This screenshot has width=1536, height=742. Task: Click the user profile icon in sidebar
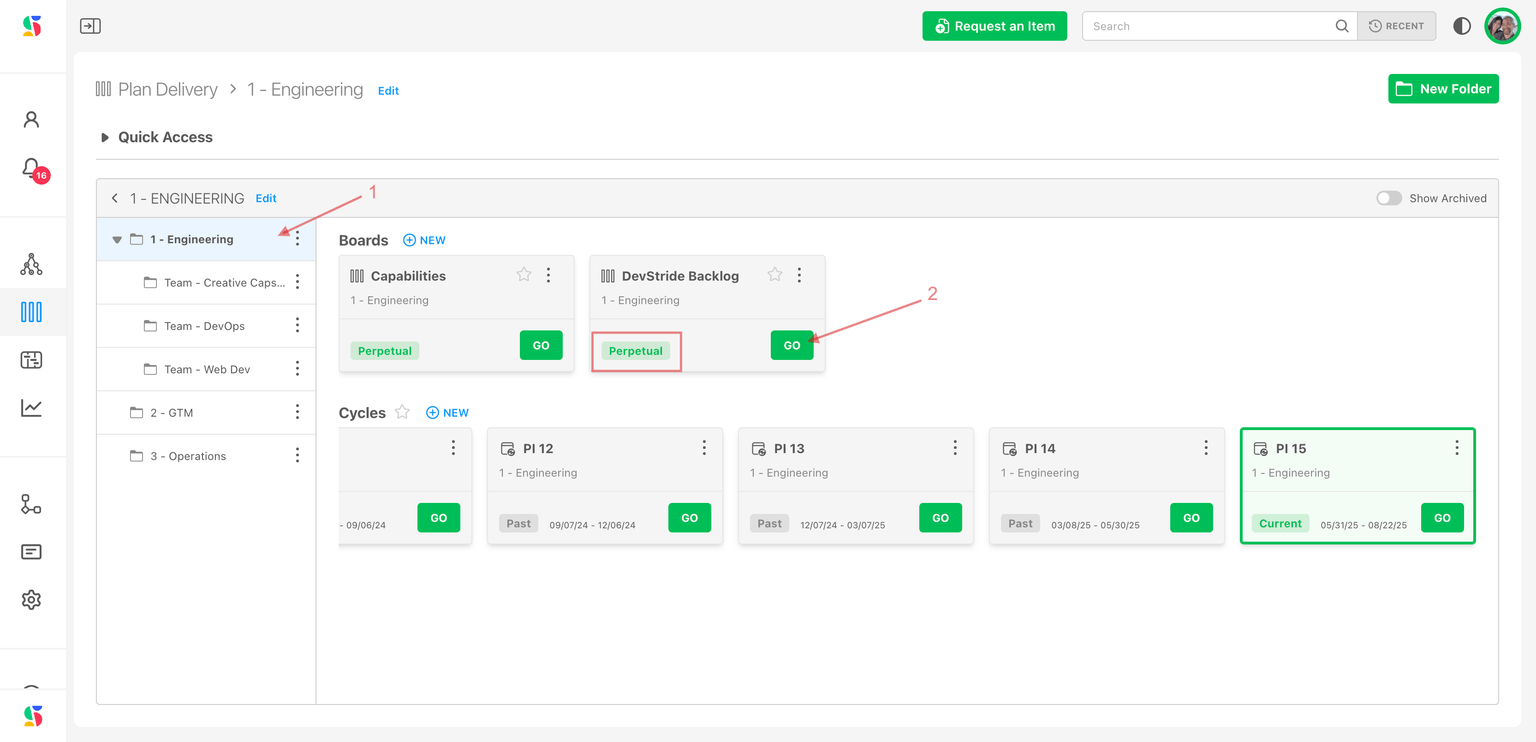click(x=31, y=120)
